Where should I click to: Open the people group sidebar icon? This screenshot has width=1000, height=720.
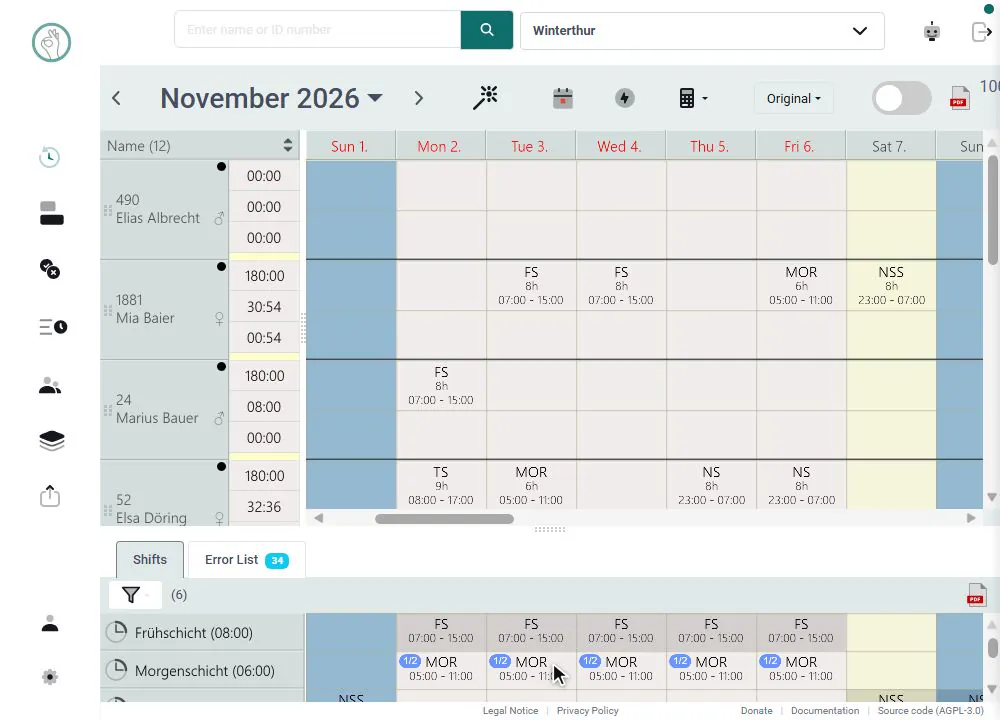click(50, 385)
